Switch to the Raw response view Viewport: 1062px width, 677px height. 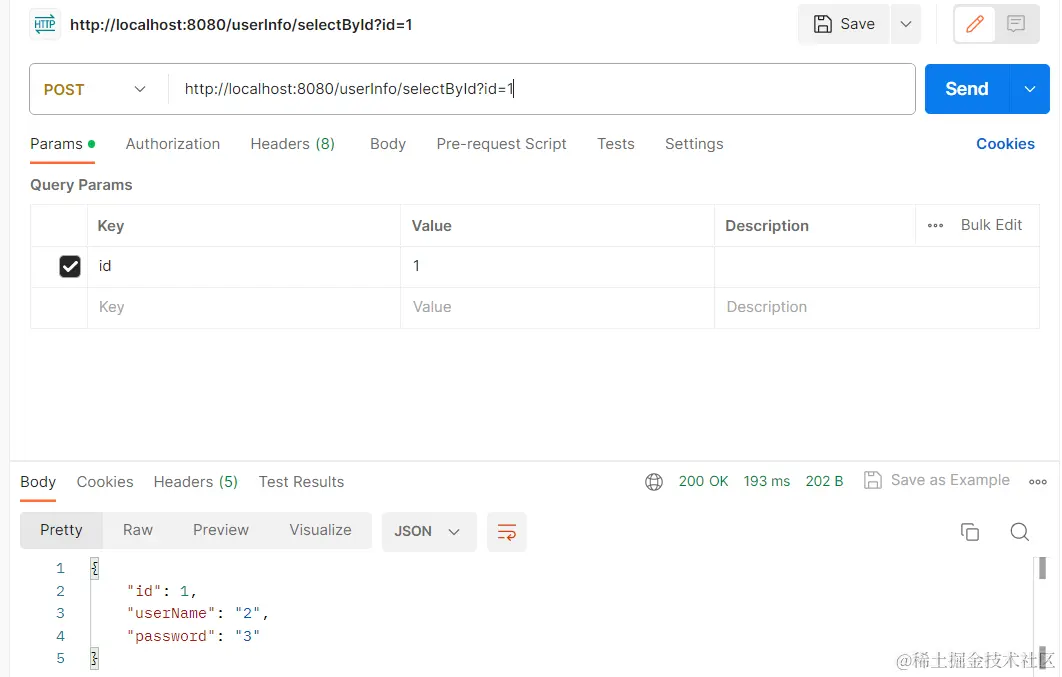[138, 530]
